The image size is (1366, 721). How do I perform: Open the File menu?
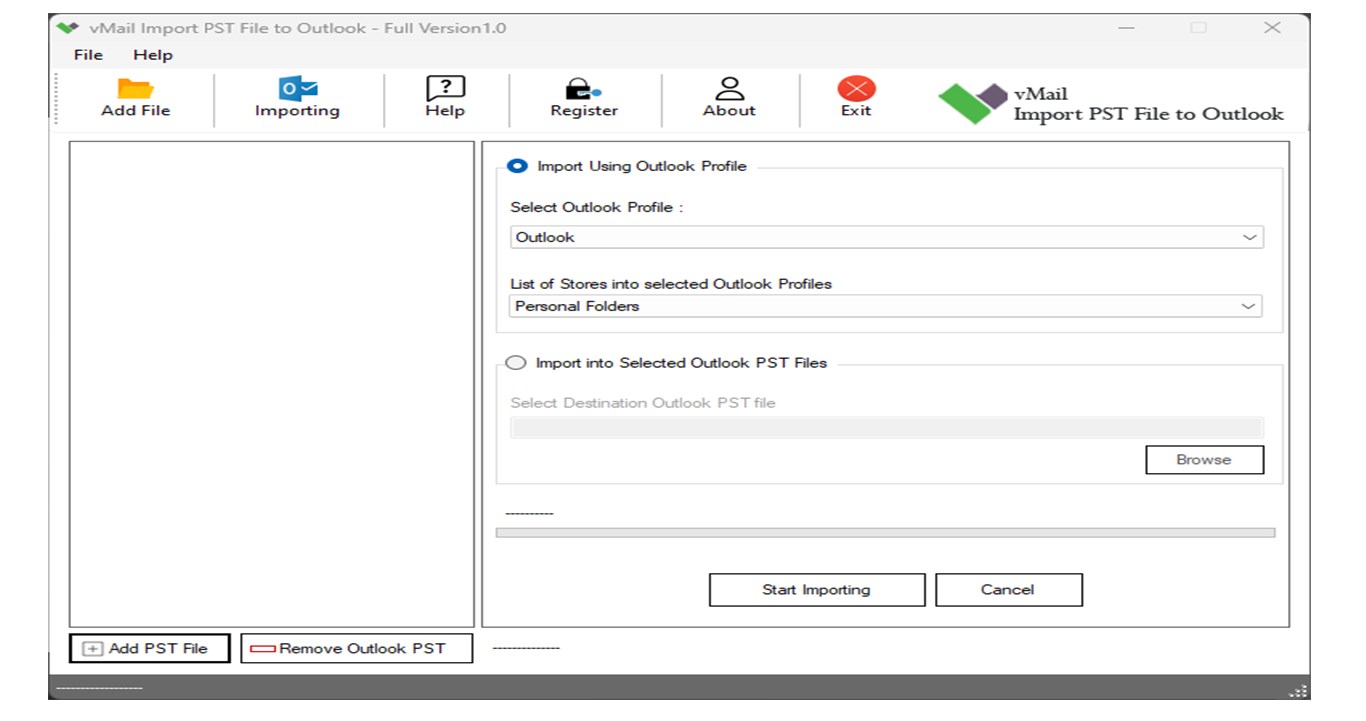88,55
